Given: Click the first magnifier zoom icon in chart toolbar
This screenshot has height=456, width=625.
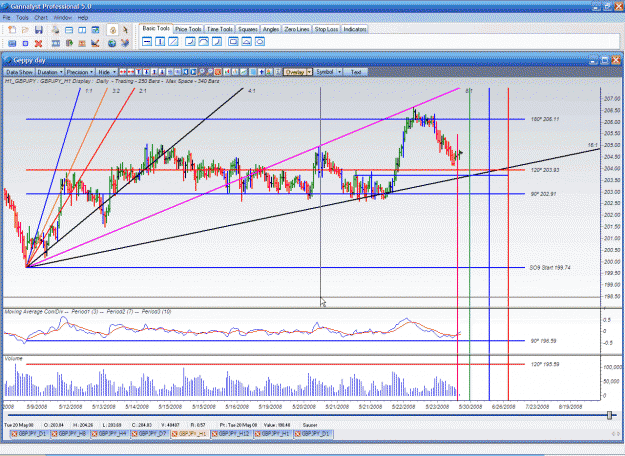Looking at the screenshot, I should click(x=202, y=72).
